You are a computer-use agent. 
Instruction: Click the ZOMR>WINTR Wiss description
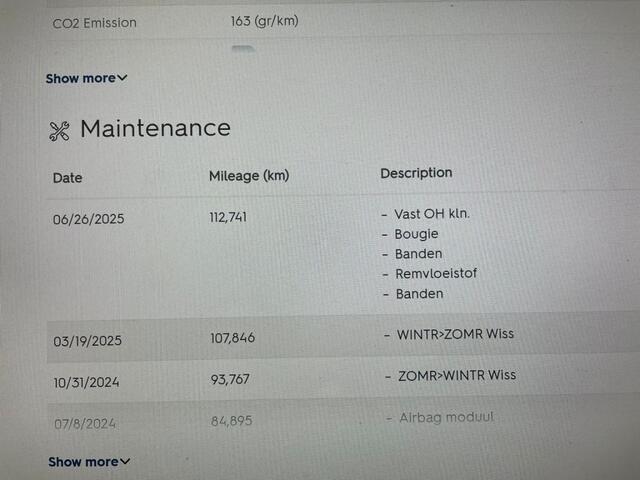click(457, 376)
